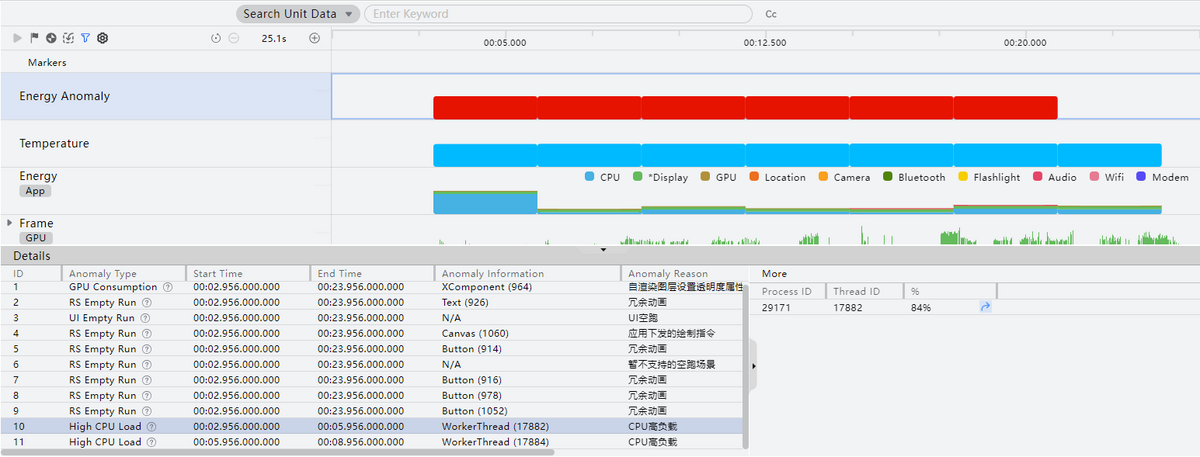Click the play button in the timeline toolbar
Screen dimensions: 1200x457
[17, 38]
